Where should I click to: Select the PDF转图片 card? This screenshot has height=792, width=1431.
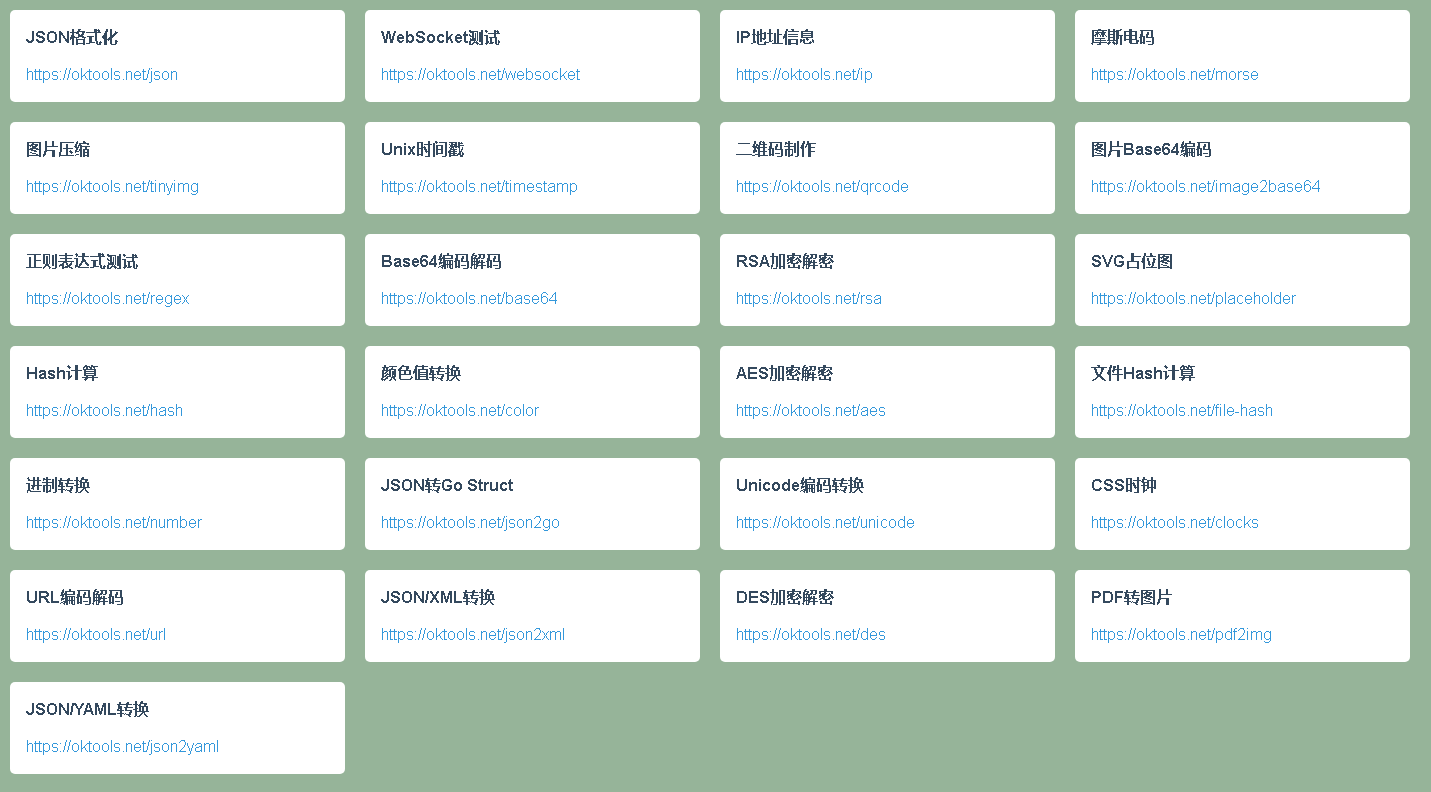pyautogui.click(x=1242, y=616)
